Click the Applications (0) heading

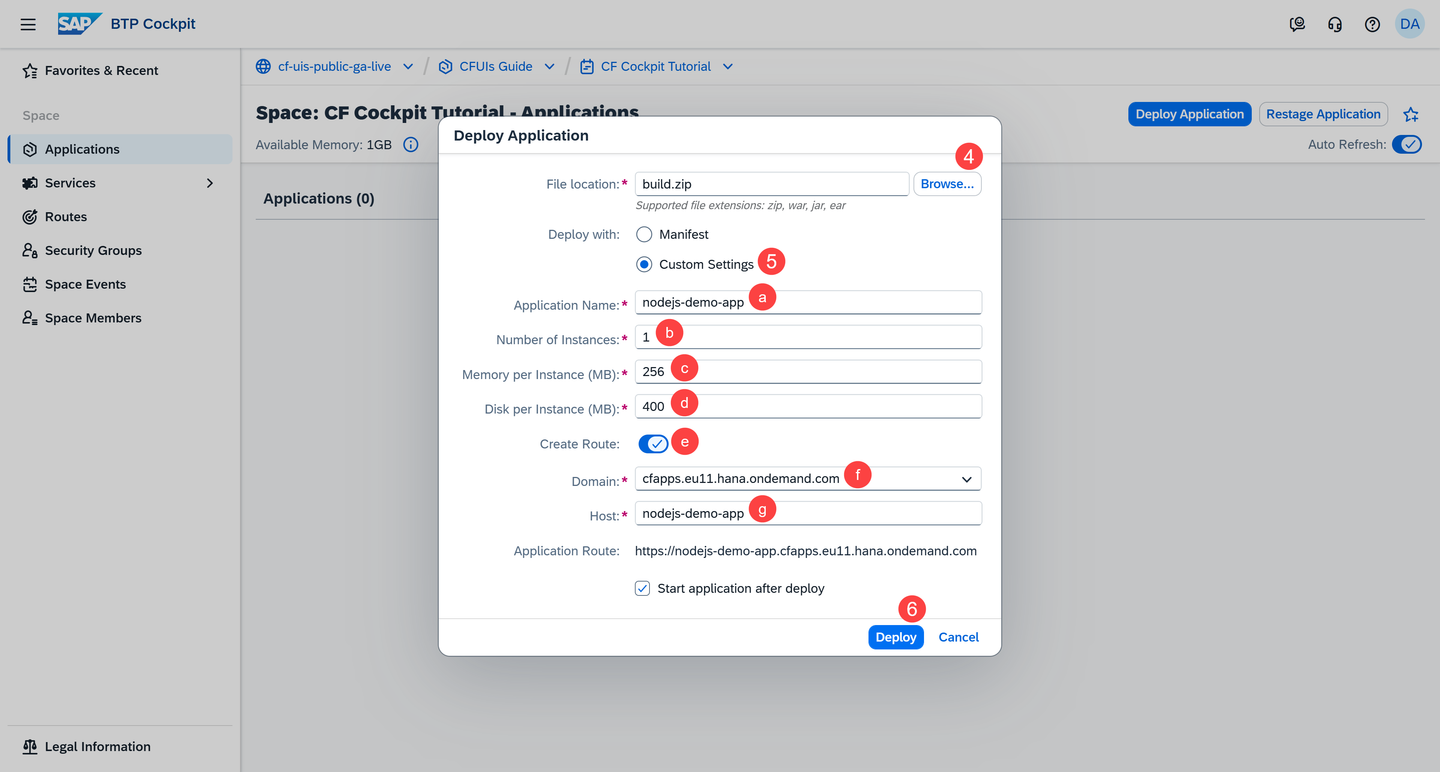pos(319,198)
